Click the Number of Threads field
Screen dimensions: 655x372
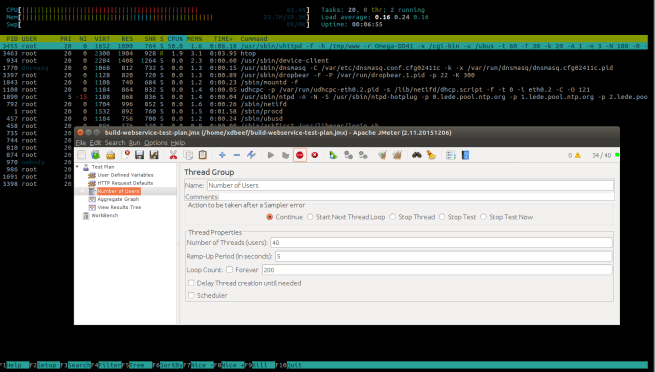click(441, 243)
